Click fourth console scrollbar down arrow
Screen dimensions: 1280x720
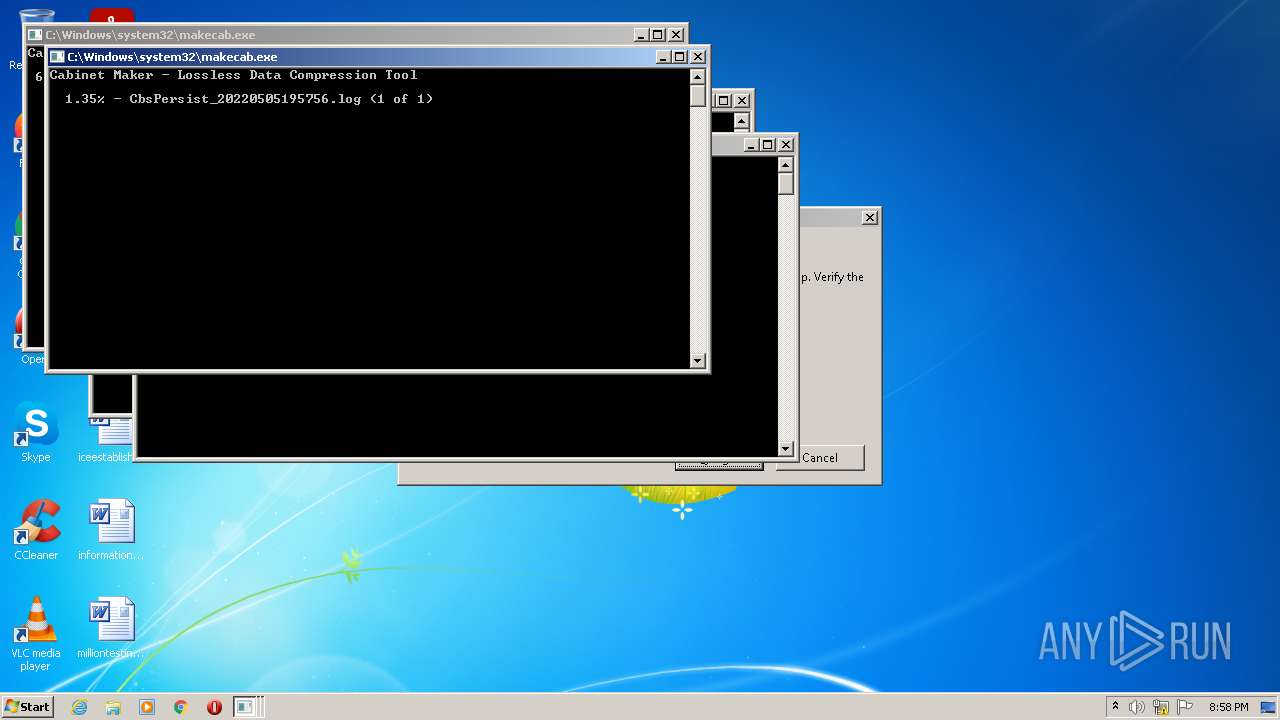pyautogui.click(x=786, y=449)
